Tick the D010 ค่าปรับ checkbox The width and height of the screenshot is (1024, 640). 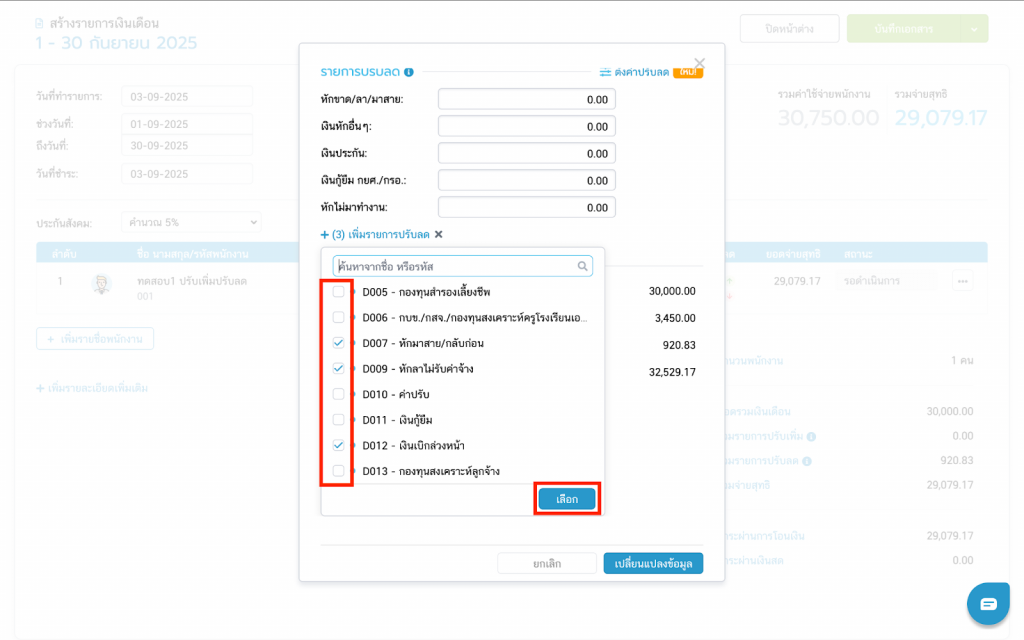coord(339,394)
